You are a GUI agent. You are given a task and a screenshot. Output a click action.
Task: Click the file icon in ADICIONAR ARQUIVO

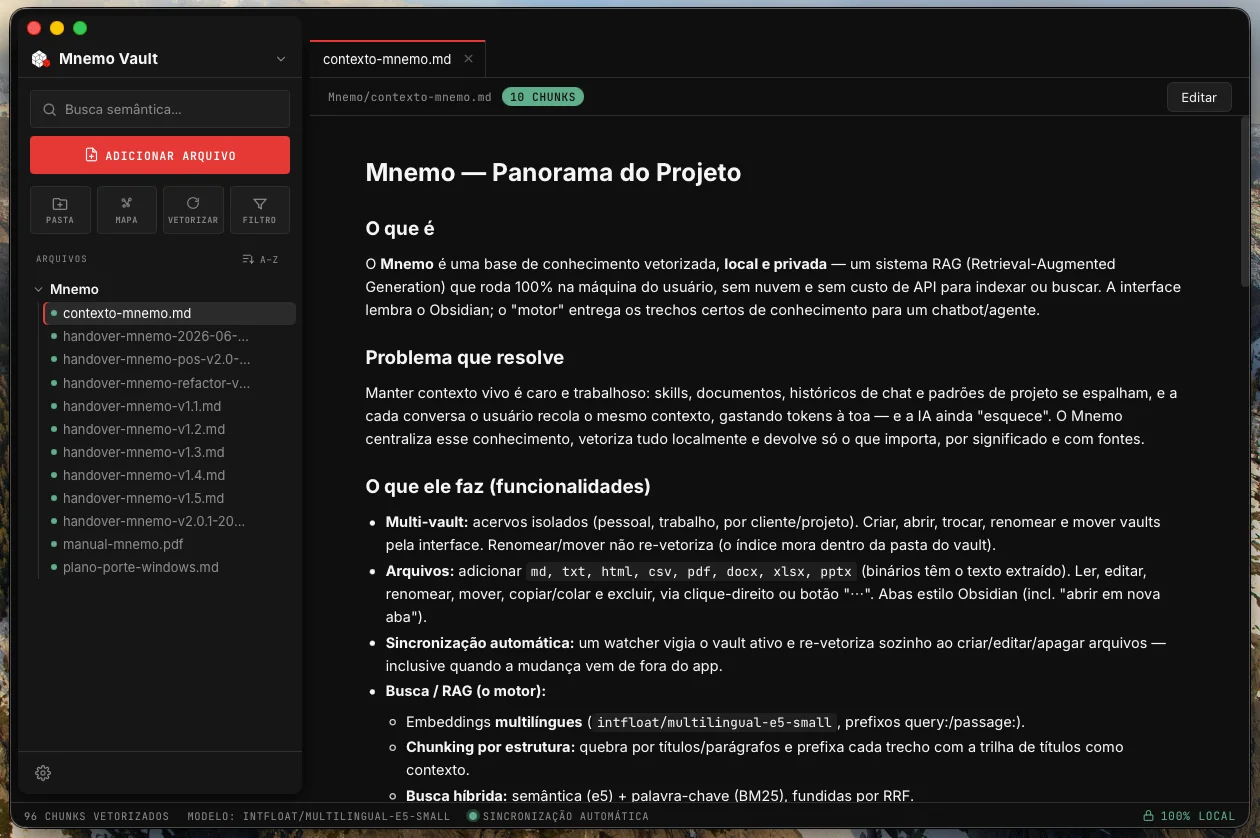click(91, 155)
